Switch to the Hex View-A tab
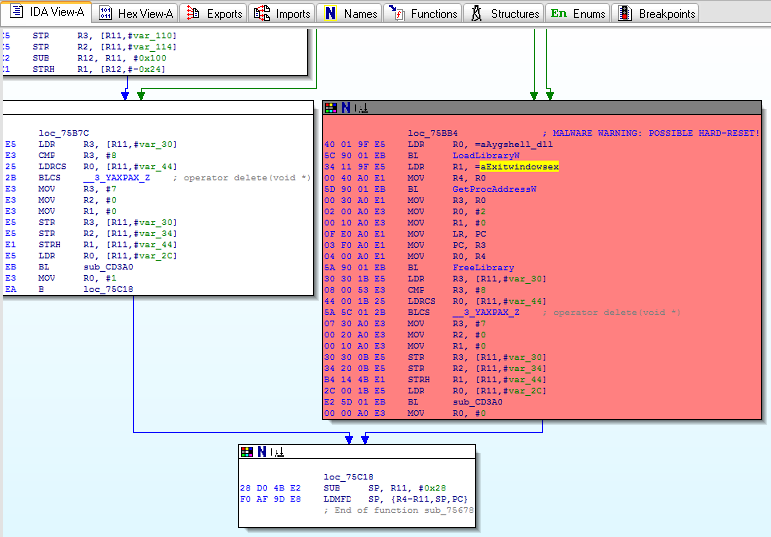The width and height of the screenshot is (771, 537). click(135, 13)
